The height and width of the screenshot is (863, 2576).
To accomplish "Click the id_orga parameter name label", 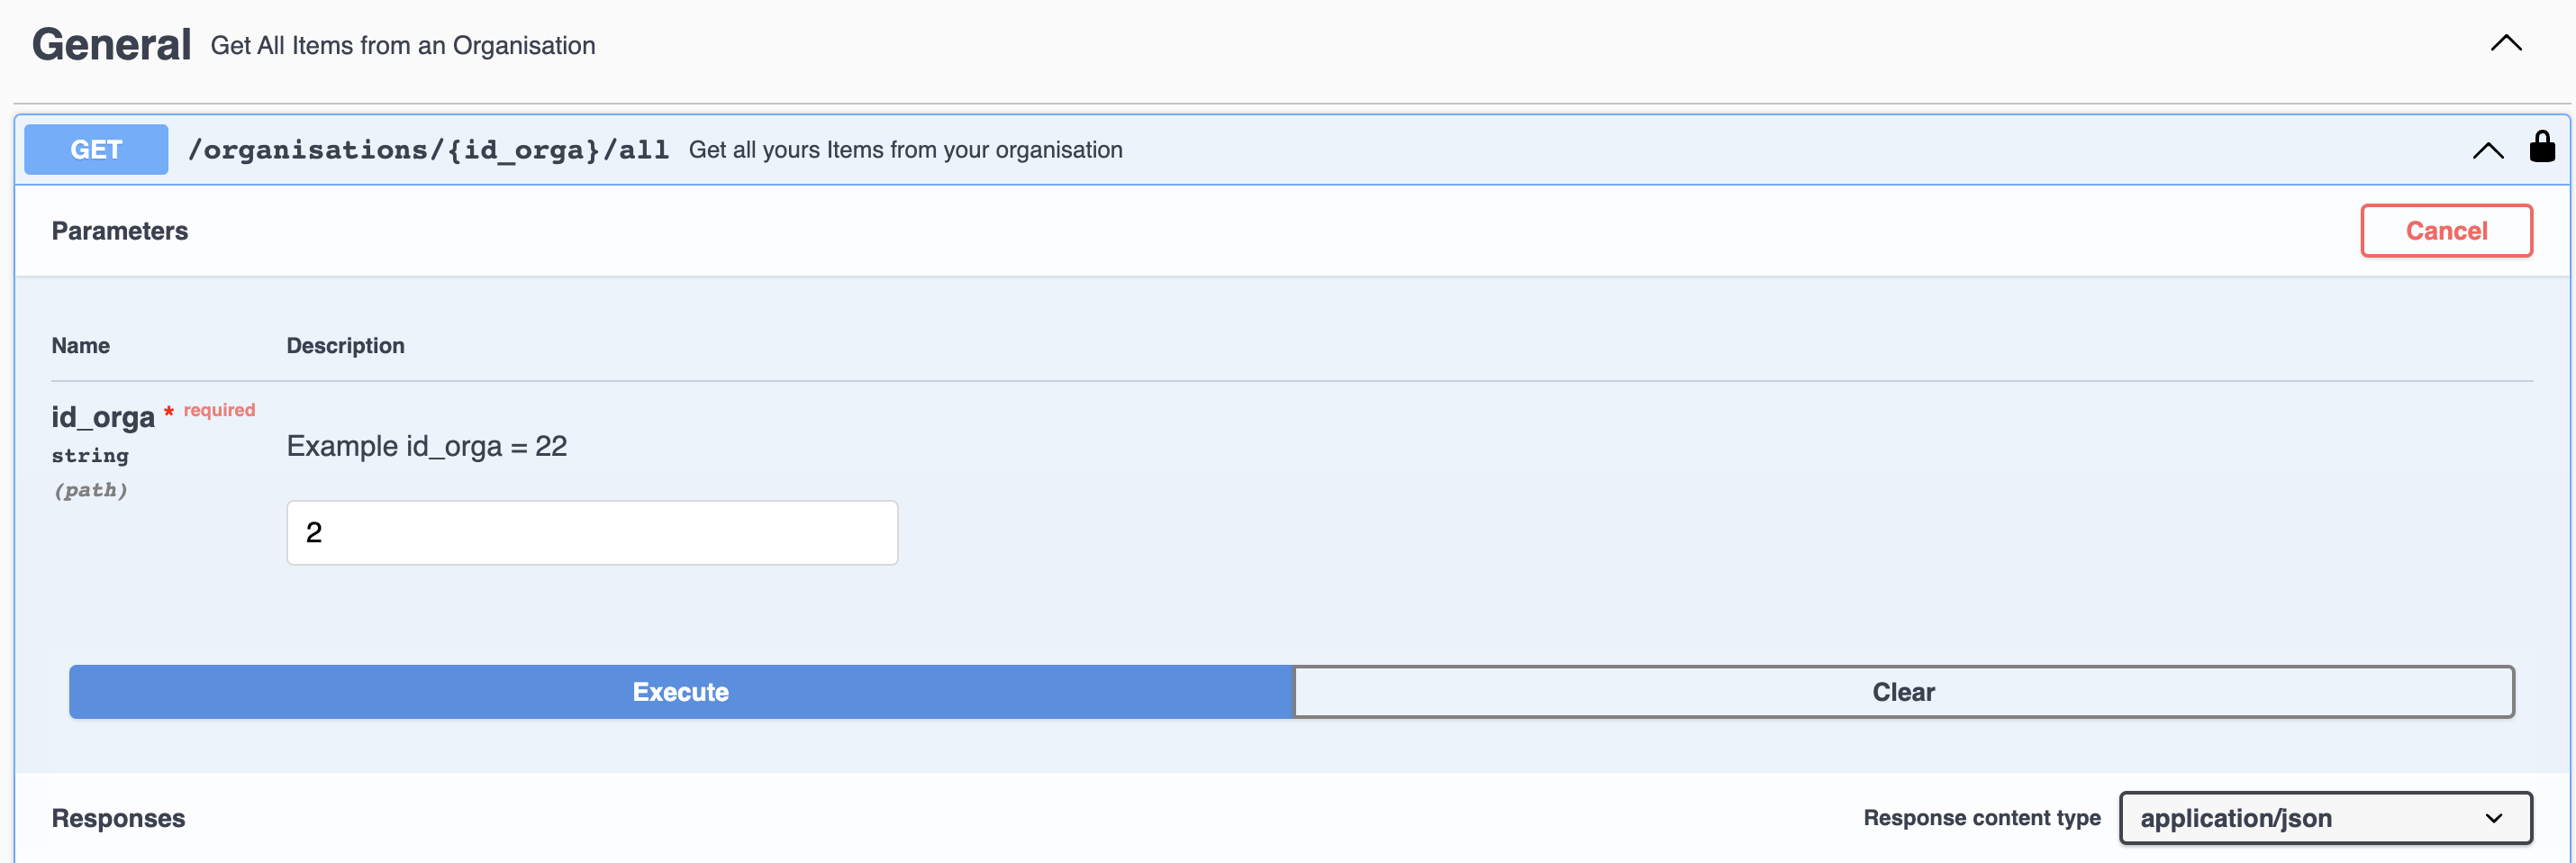I will point(103,417).
